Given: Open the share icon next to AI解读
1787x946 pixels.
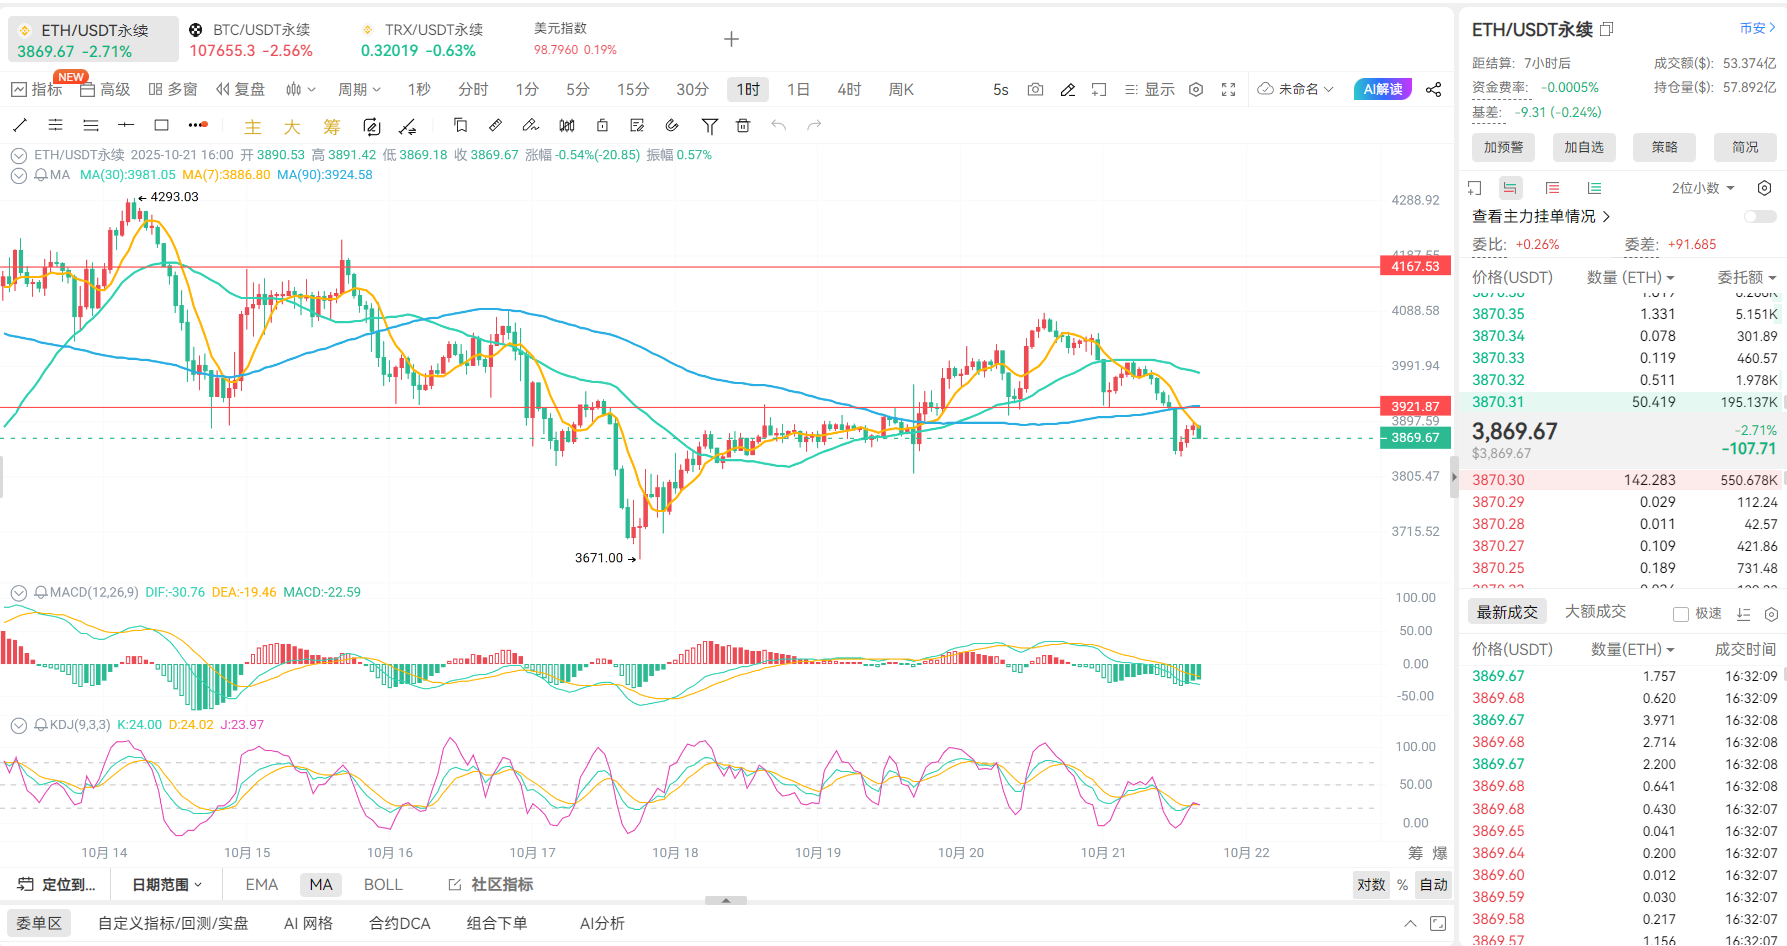Looking at the screenshot, I should [1433, 90].
